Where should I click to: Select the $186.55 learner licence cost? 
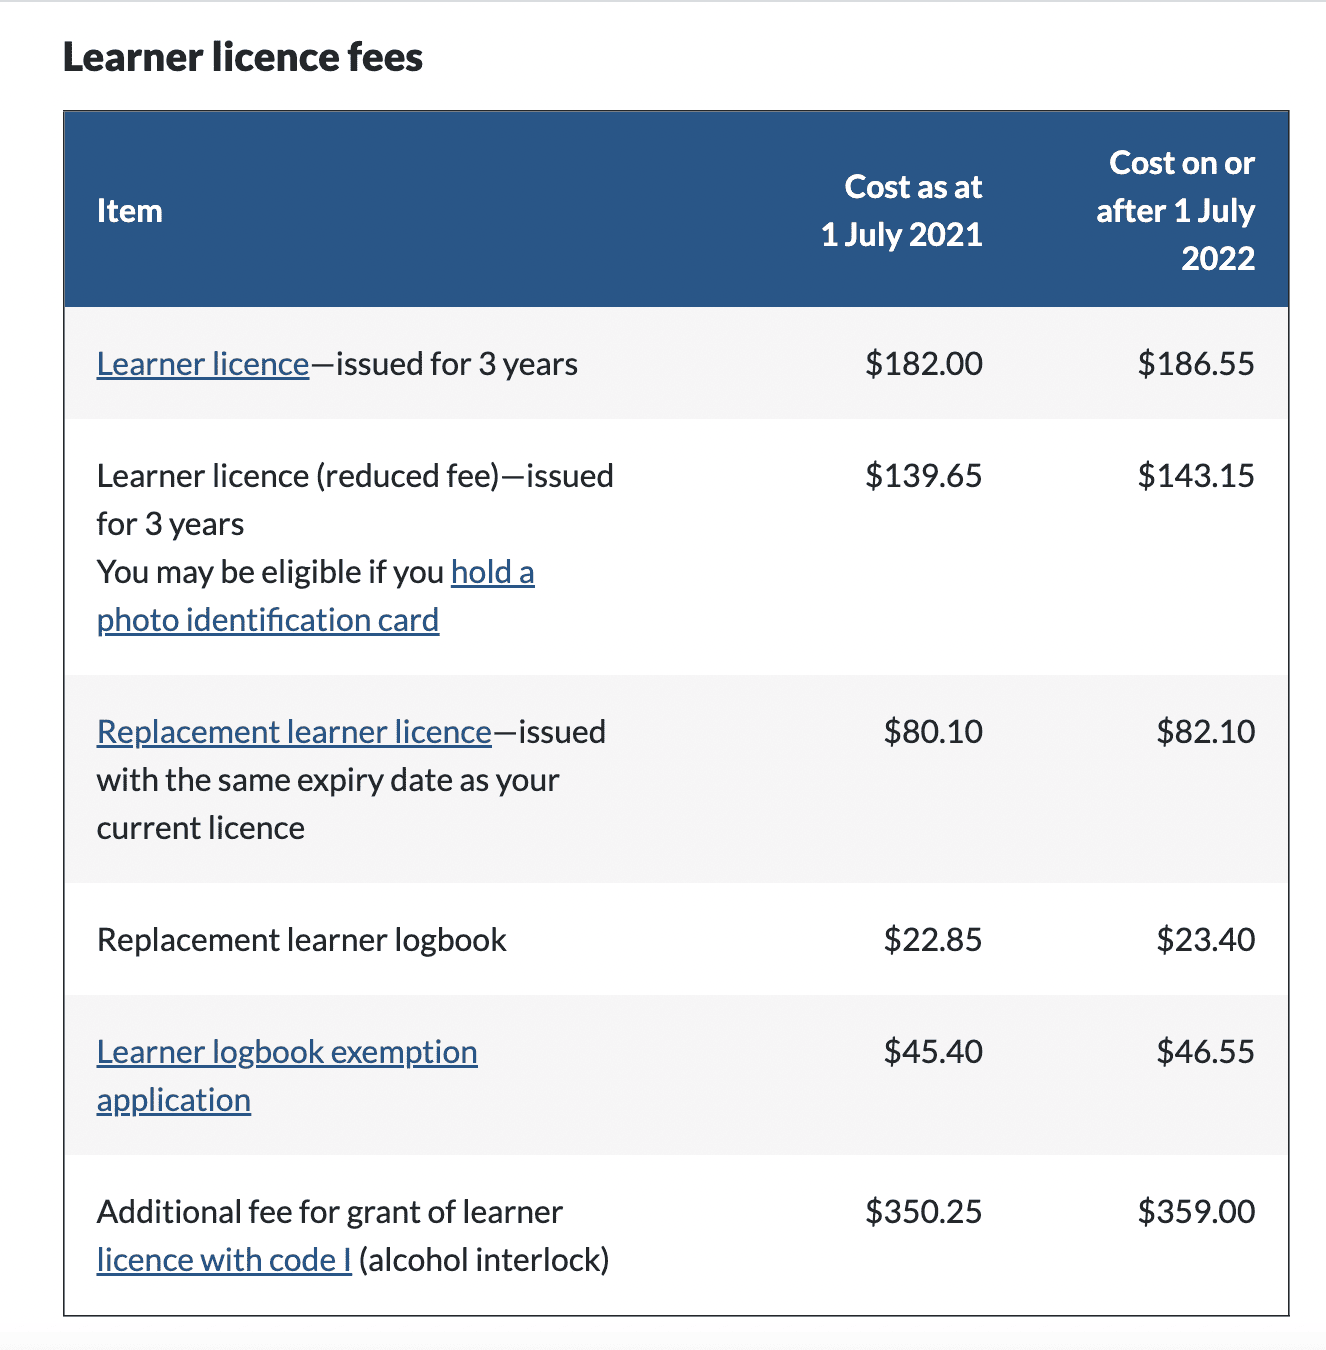tap(1196, 364)
